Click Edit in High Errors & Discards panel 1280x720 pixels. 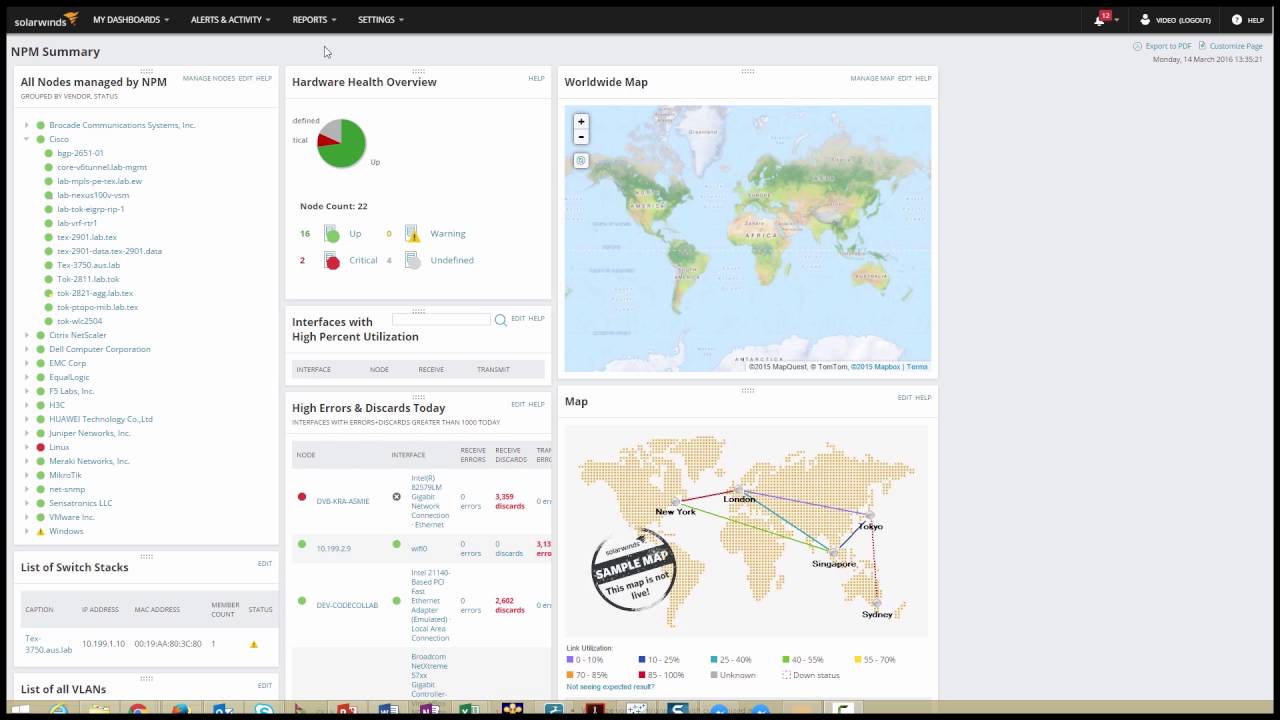pos(517,404)
